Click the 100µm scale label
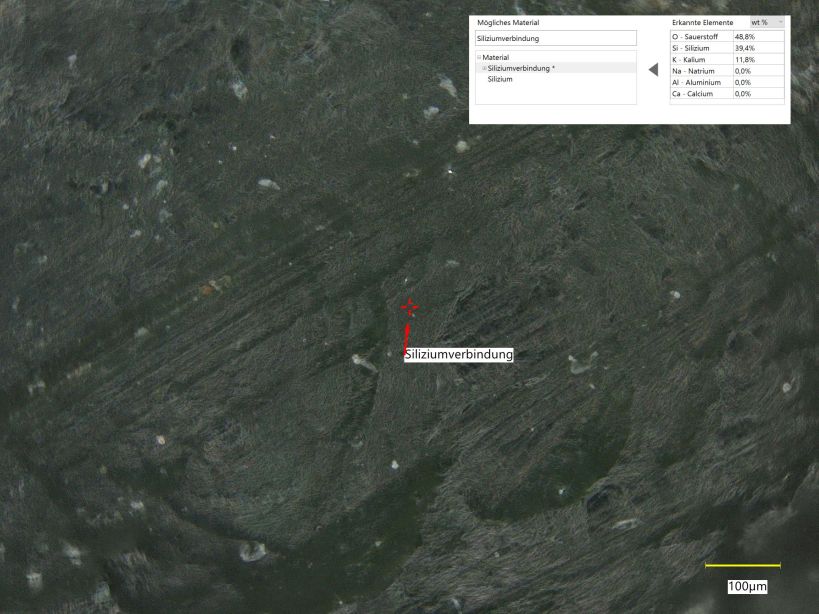 pyautogui.click(x=746, y=586)
